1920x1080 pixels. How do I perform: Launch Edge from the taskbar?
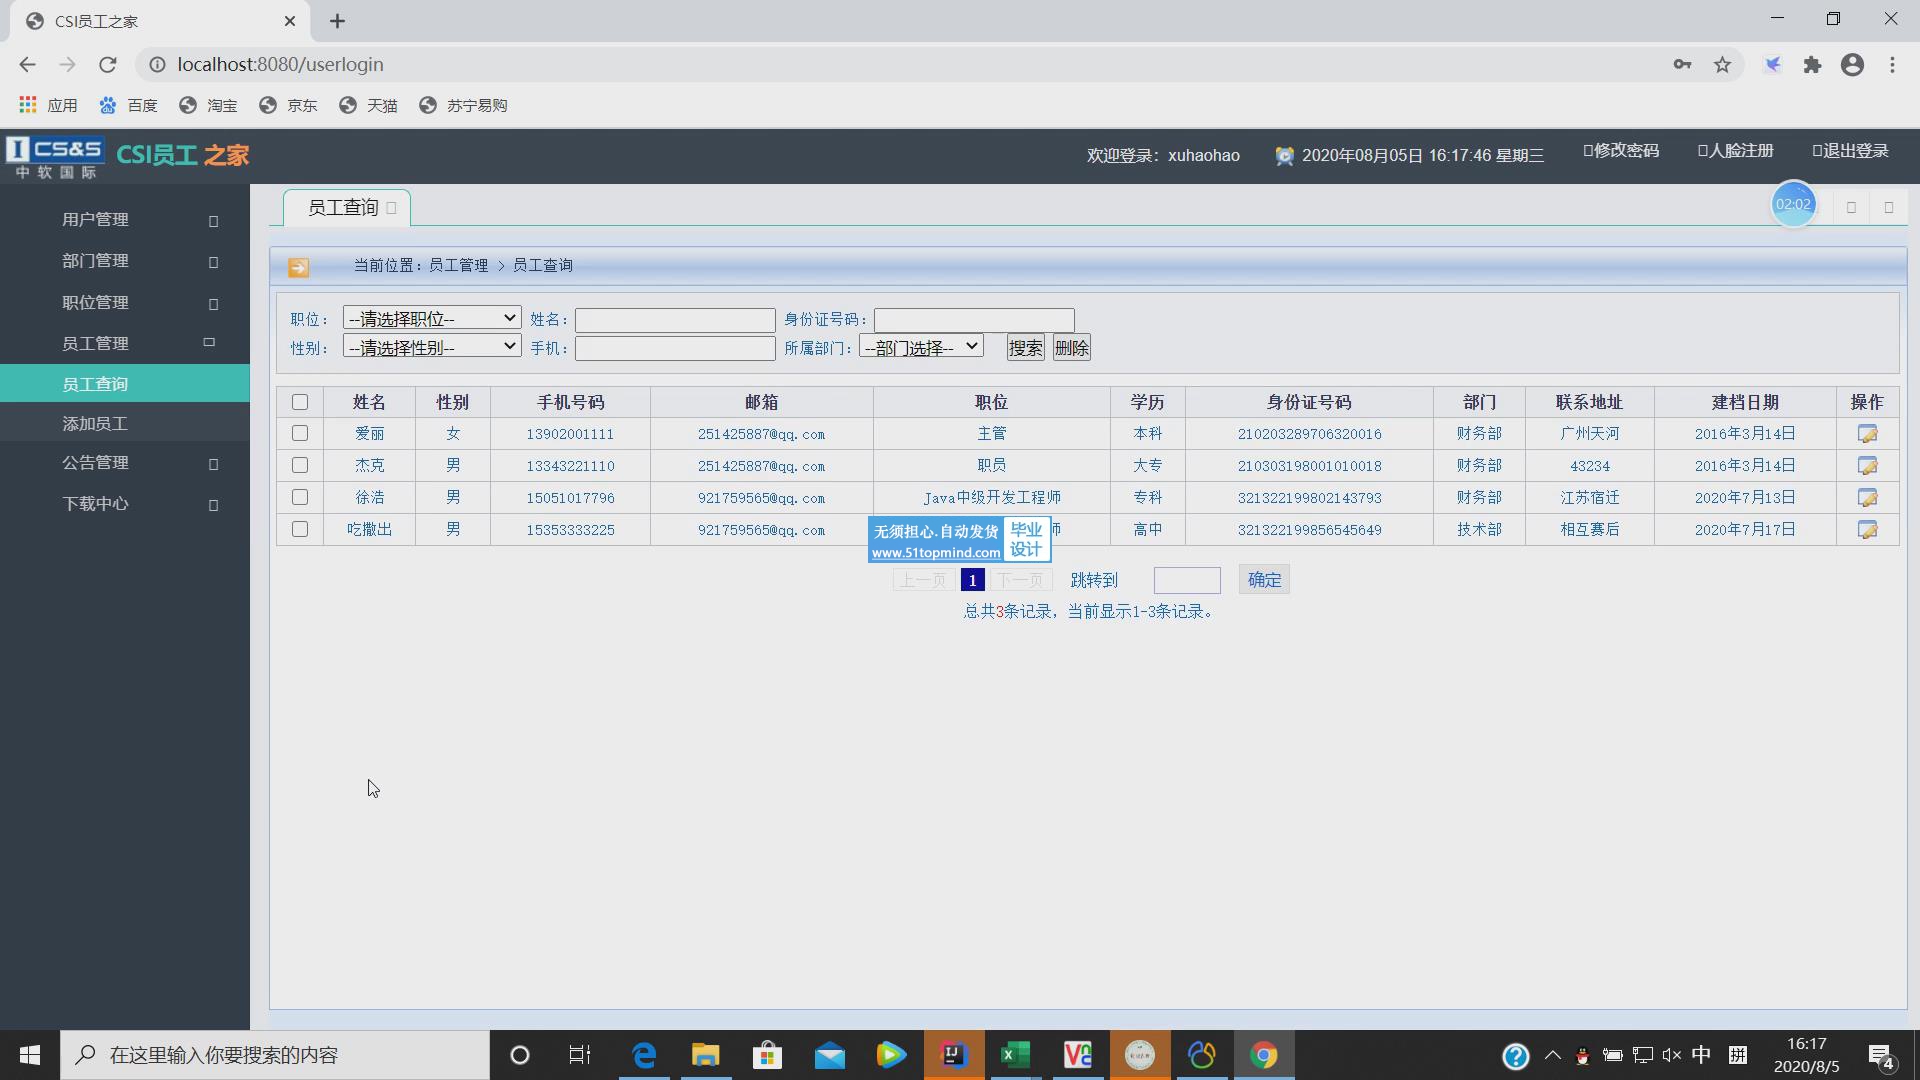point(644,1055)
